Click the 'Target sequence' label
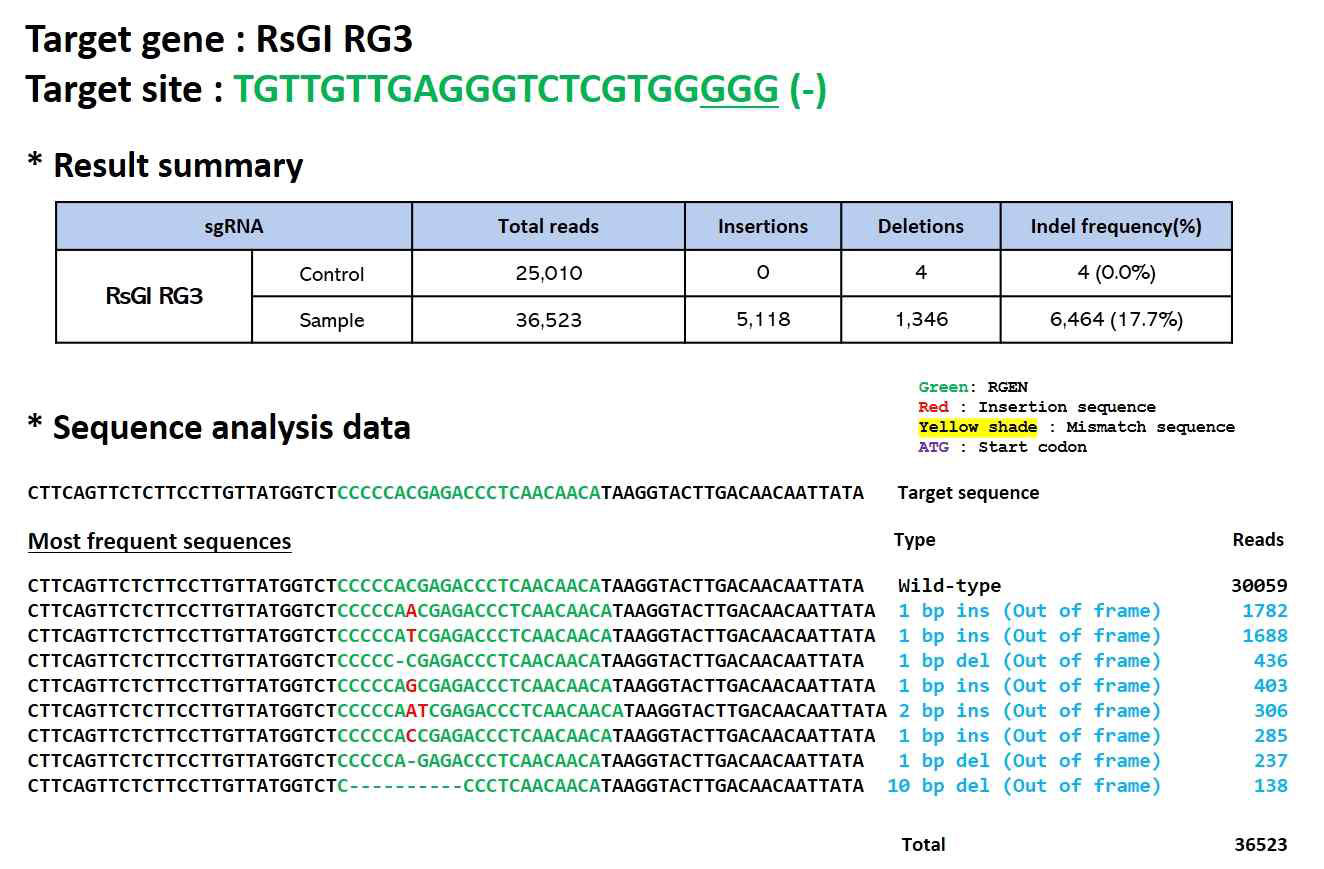 tap(968, 493)
